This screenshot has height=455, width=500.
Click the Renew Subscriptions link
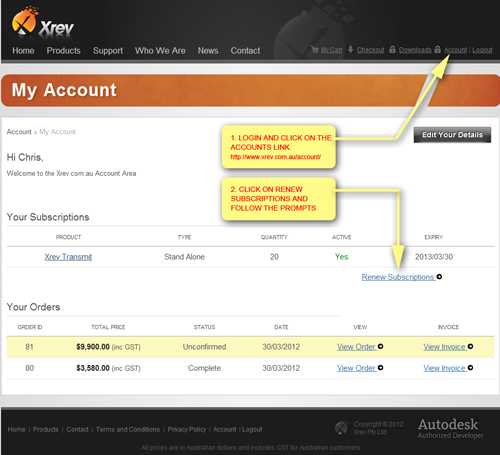tap(398, 277)
